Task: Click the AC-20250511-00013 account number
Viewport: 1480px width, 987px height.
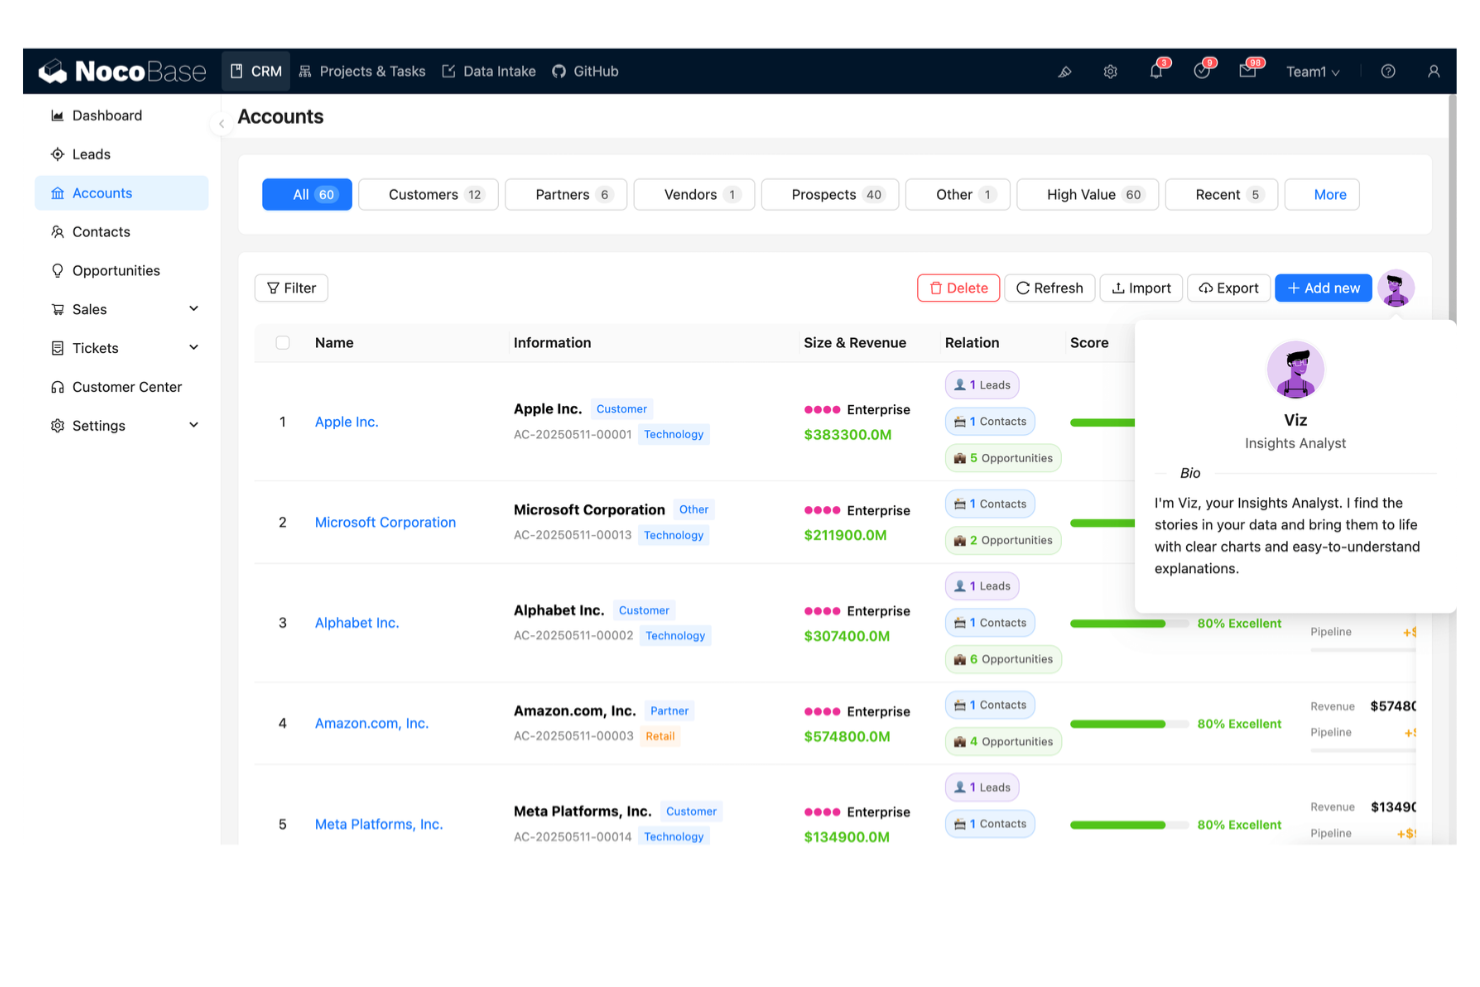Action: (573, 536)
